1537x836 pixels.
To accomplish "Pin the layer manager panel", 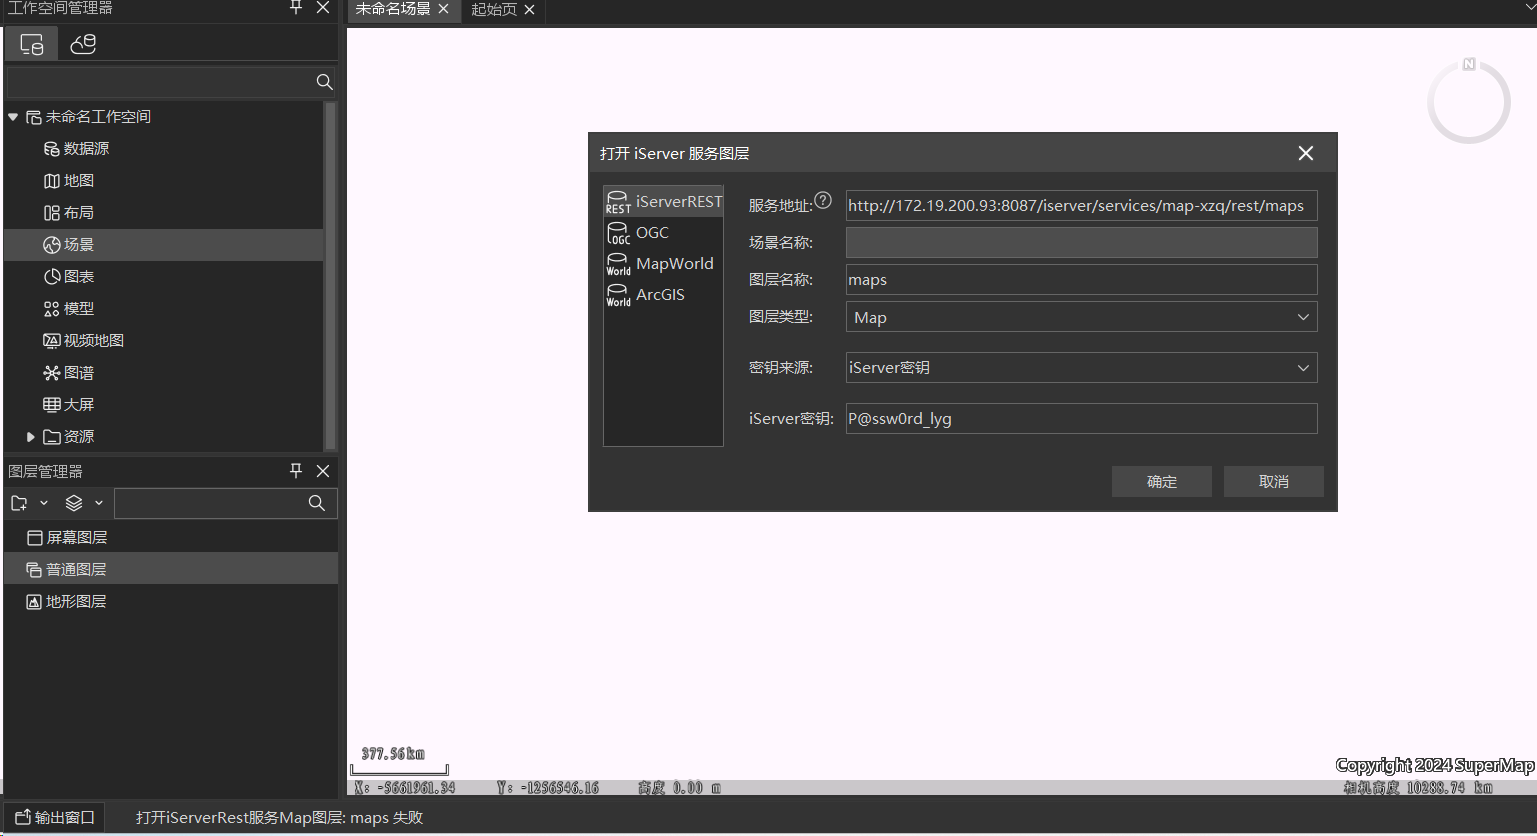I will (x=296, y=470).
